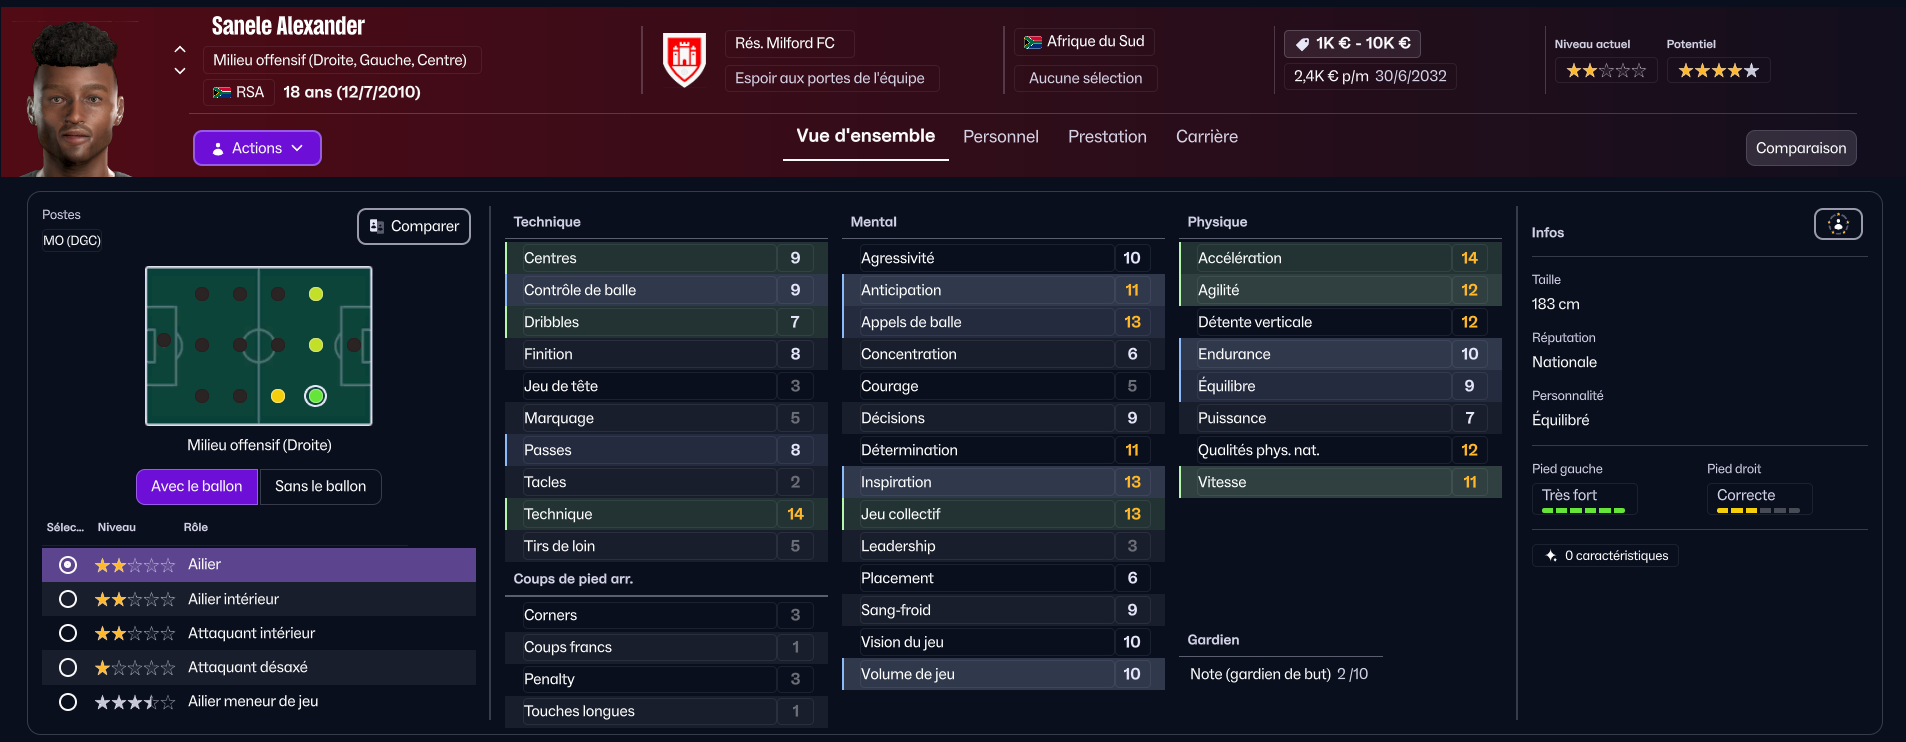Select the Ailier meneur de jeu radio button
Screen dimensions: 1906x742
point(68,702)
